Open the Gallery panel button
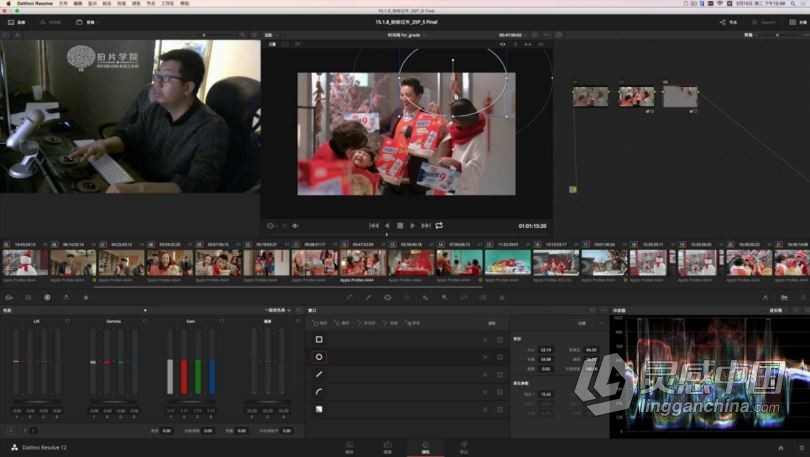810x457 pixels. coord(17,22)
